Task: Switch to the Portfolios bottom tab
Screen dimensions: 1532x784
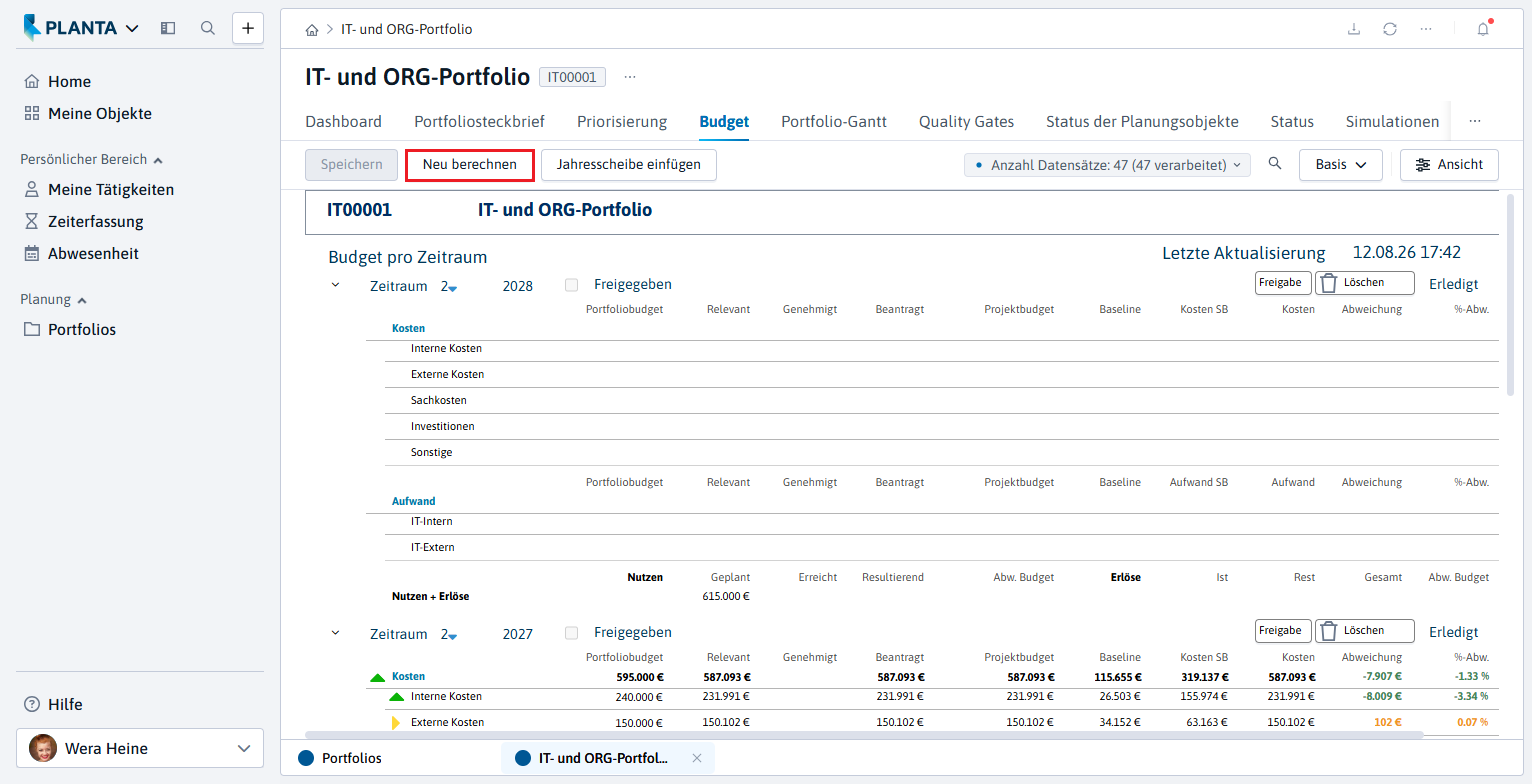Action: point(340,758)
